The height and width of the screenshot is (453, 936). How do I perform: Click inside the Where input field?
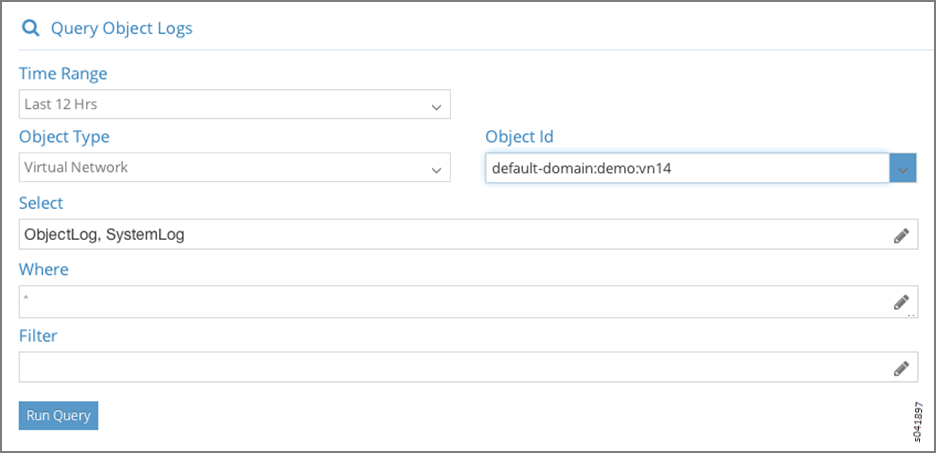(450, 301)
